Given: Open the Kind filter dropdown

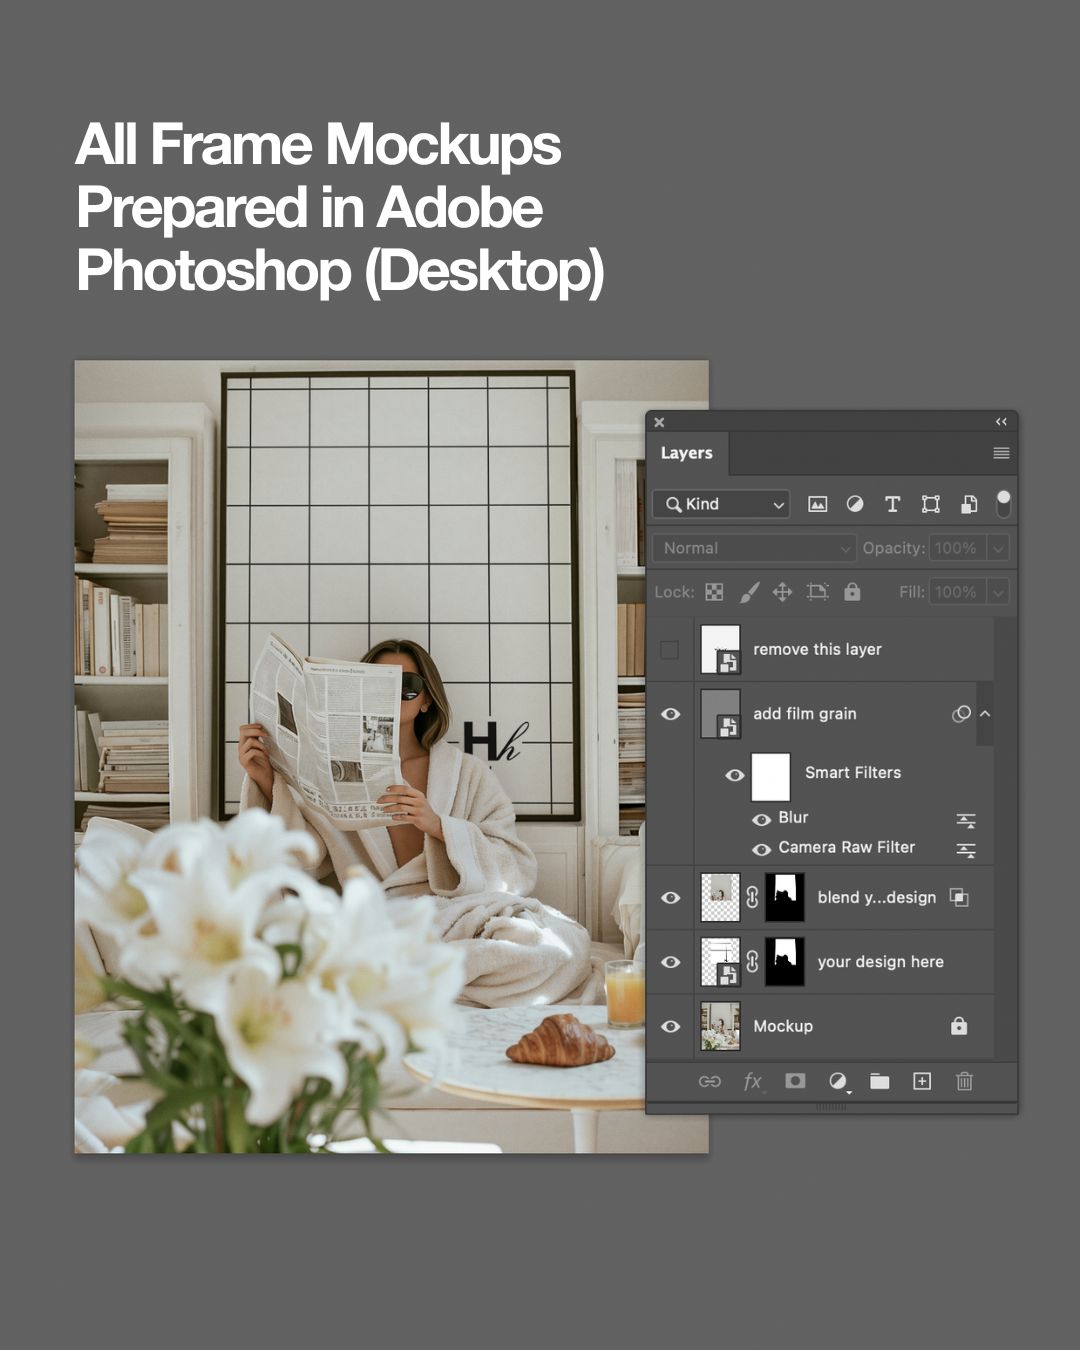Looking at the screenshot, I should click(721, 504).
